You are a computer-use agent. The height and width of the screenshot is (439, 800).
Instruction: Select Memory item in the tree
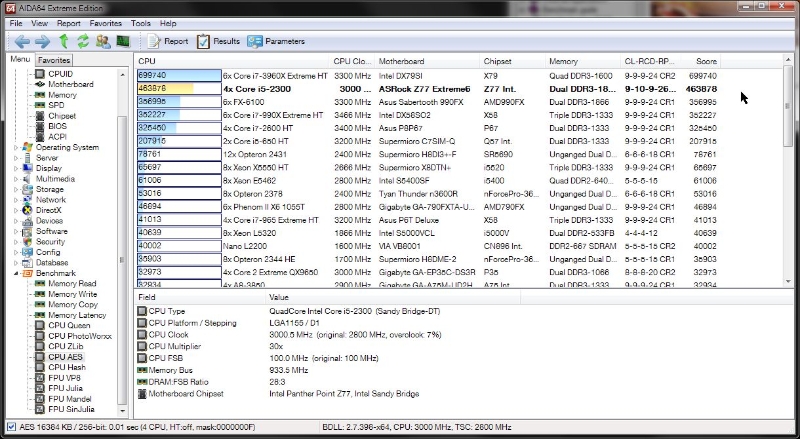62,95
